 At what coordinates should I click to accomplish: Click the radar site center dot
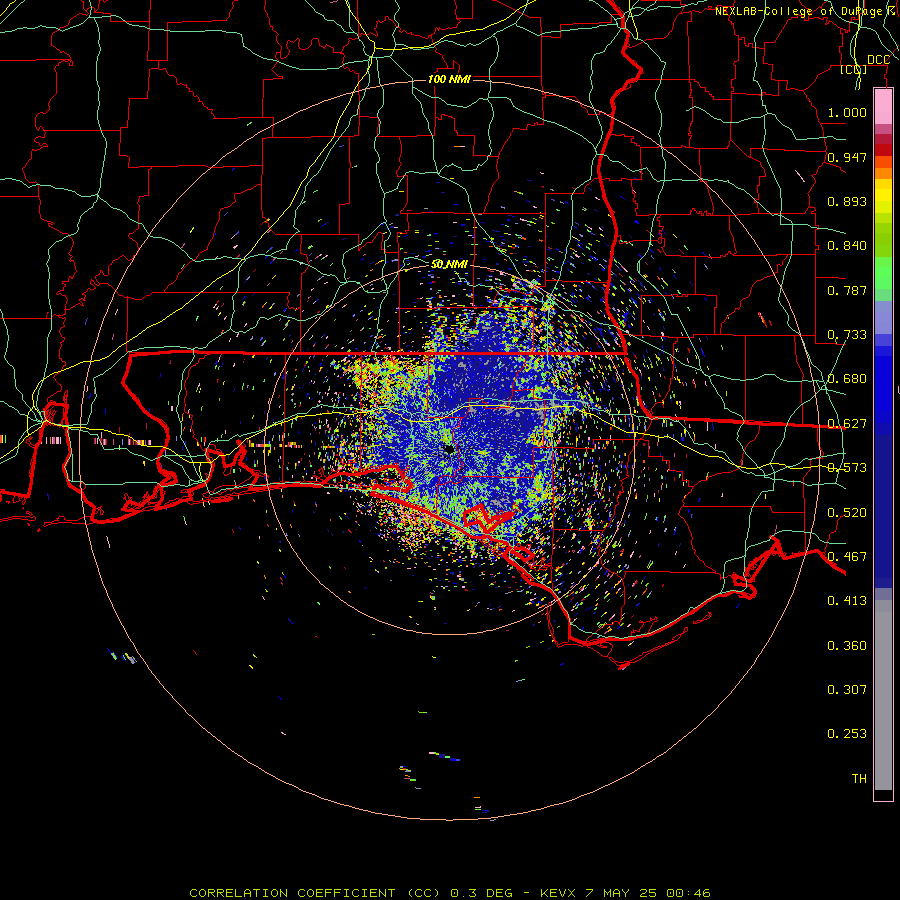click(449, 451)
